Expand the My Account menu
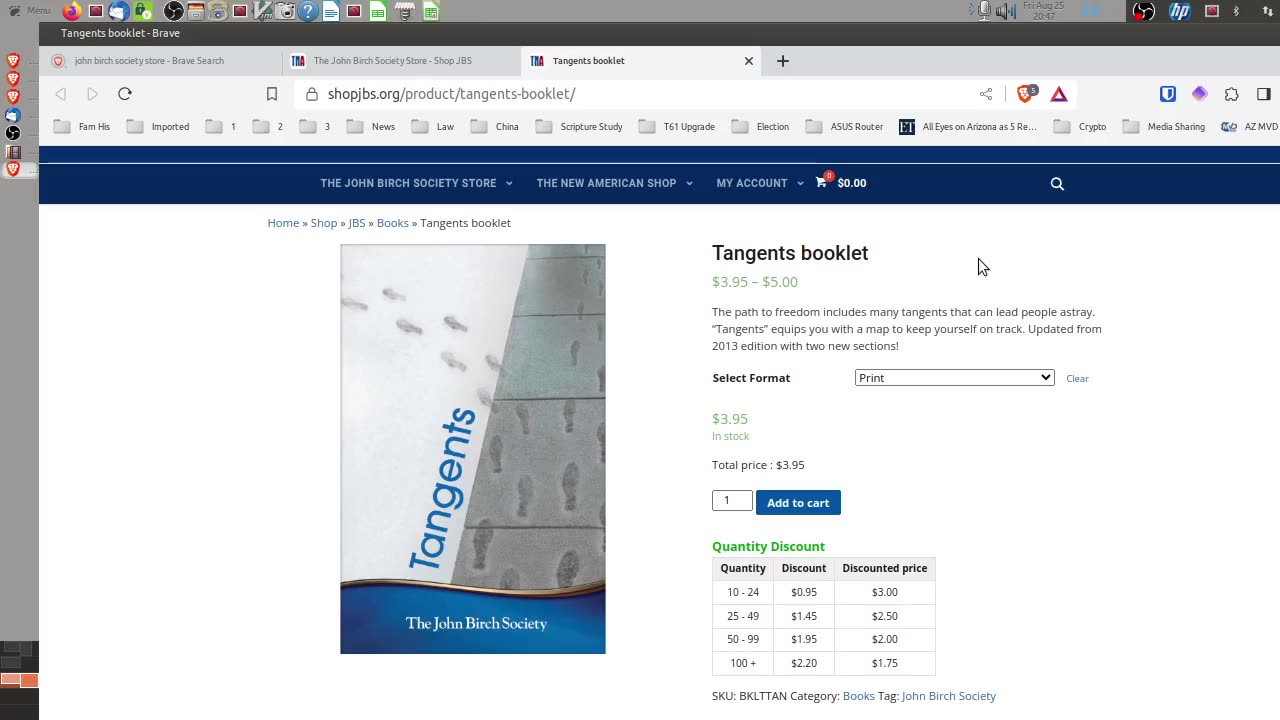 pos(760,183)
